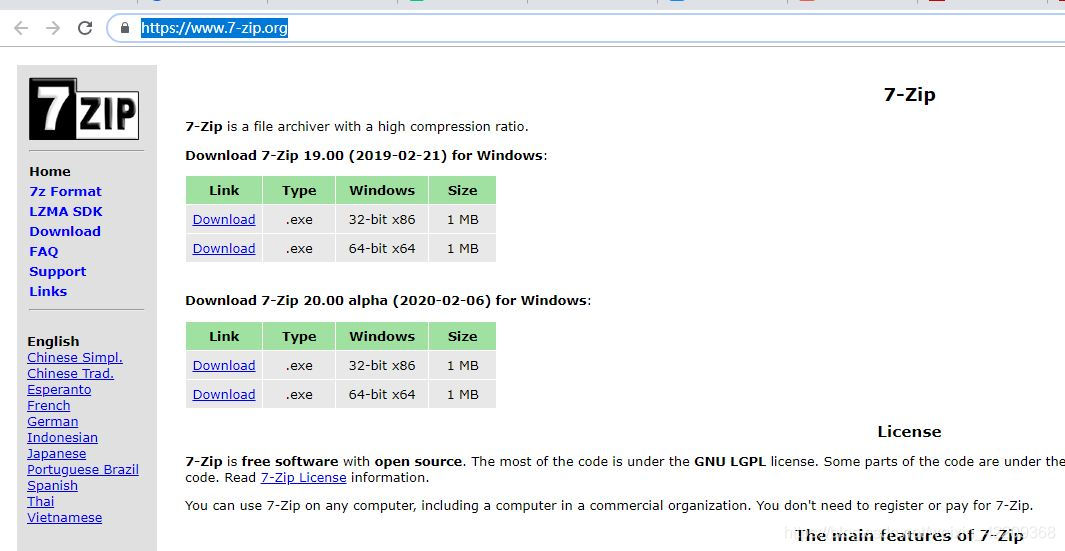
Task: Click 'Windows' header in 19.00 table
Action: (382, 190)
